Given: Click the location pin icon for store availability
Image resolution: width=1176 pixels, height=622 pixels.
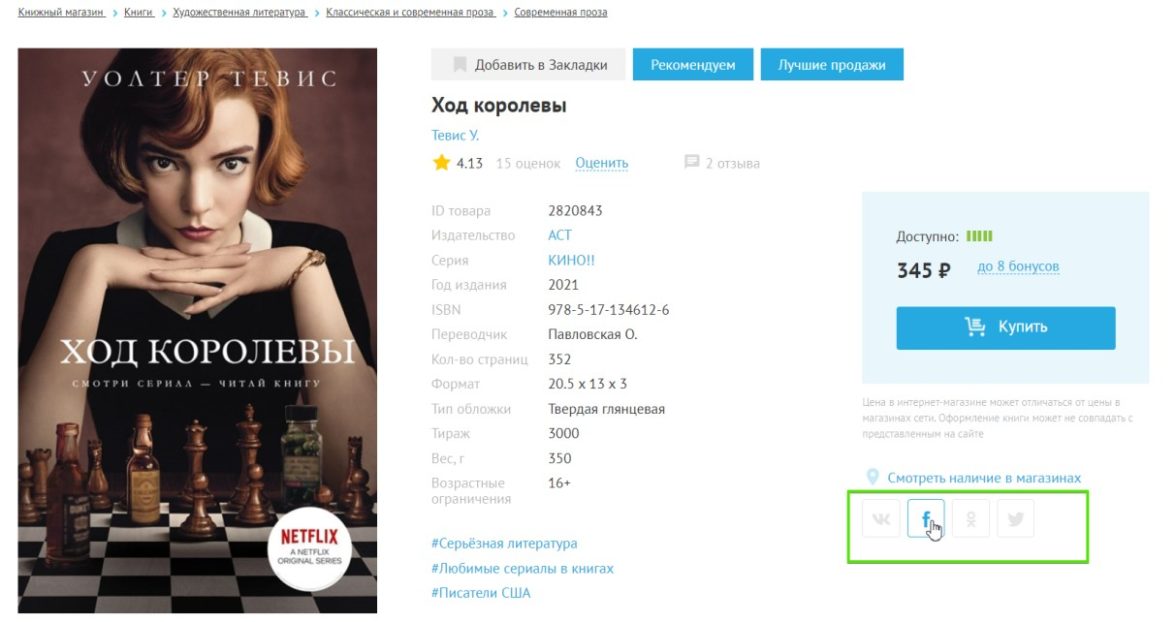Looking at the screenshot, I should click(872, 477).
